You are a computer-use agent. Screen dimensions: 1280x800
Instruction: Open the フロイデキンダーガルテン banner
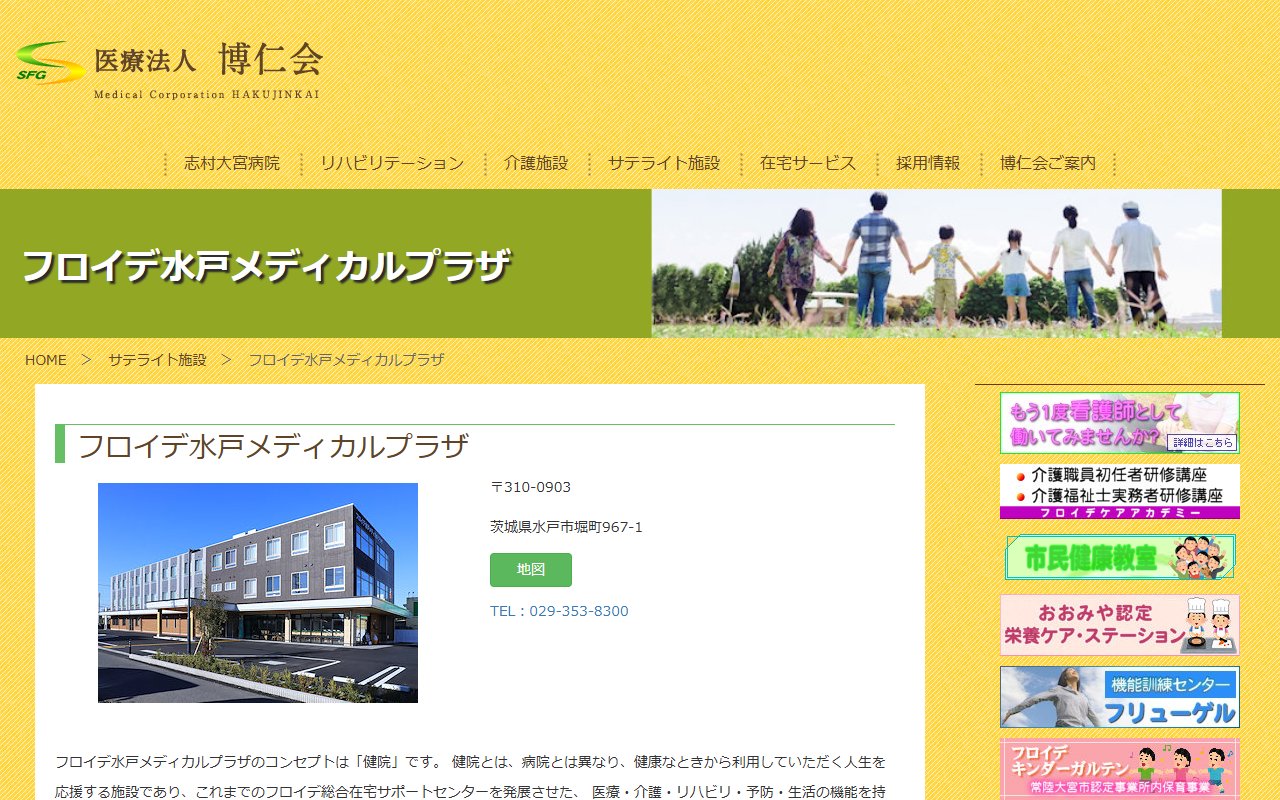tap(1120, 768)
